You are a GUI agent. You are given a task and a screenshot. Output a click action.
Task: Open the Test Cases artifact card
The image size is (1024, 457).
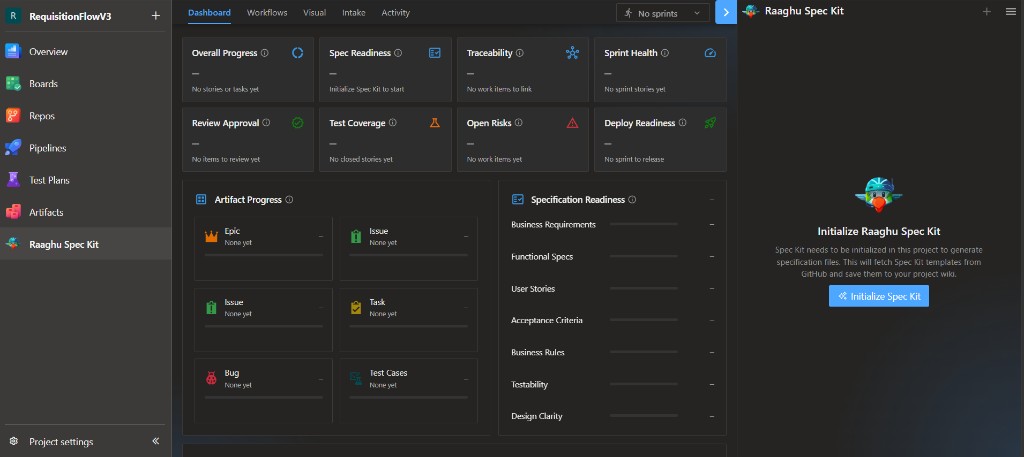click(409, 390)
